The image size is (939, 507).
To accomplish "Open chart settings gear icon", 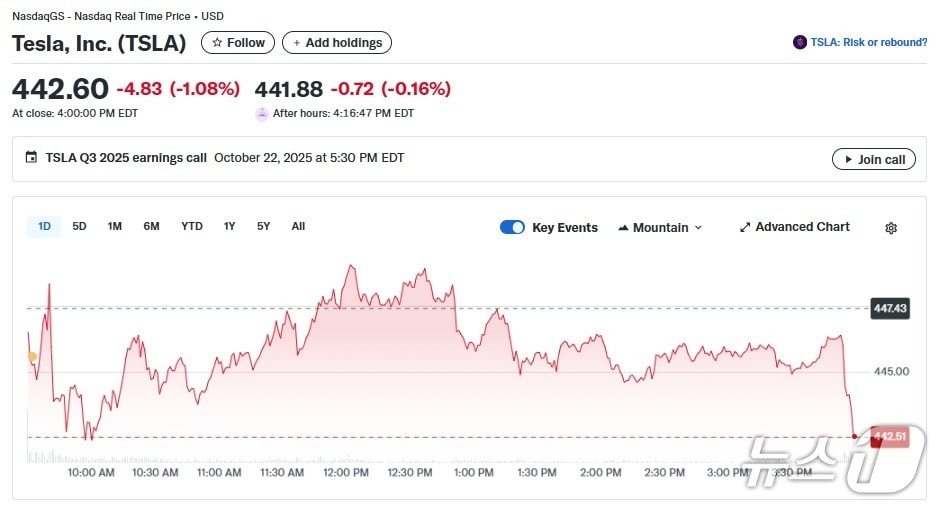I will point(890,228).
